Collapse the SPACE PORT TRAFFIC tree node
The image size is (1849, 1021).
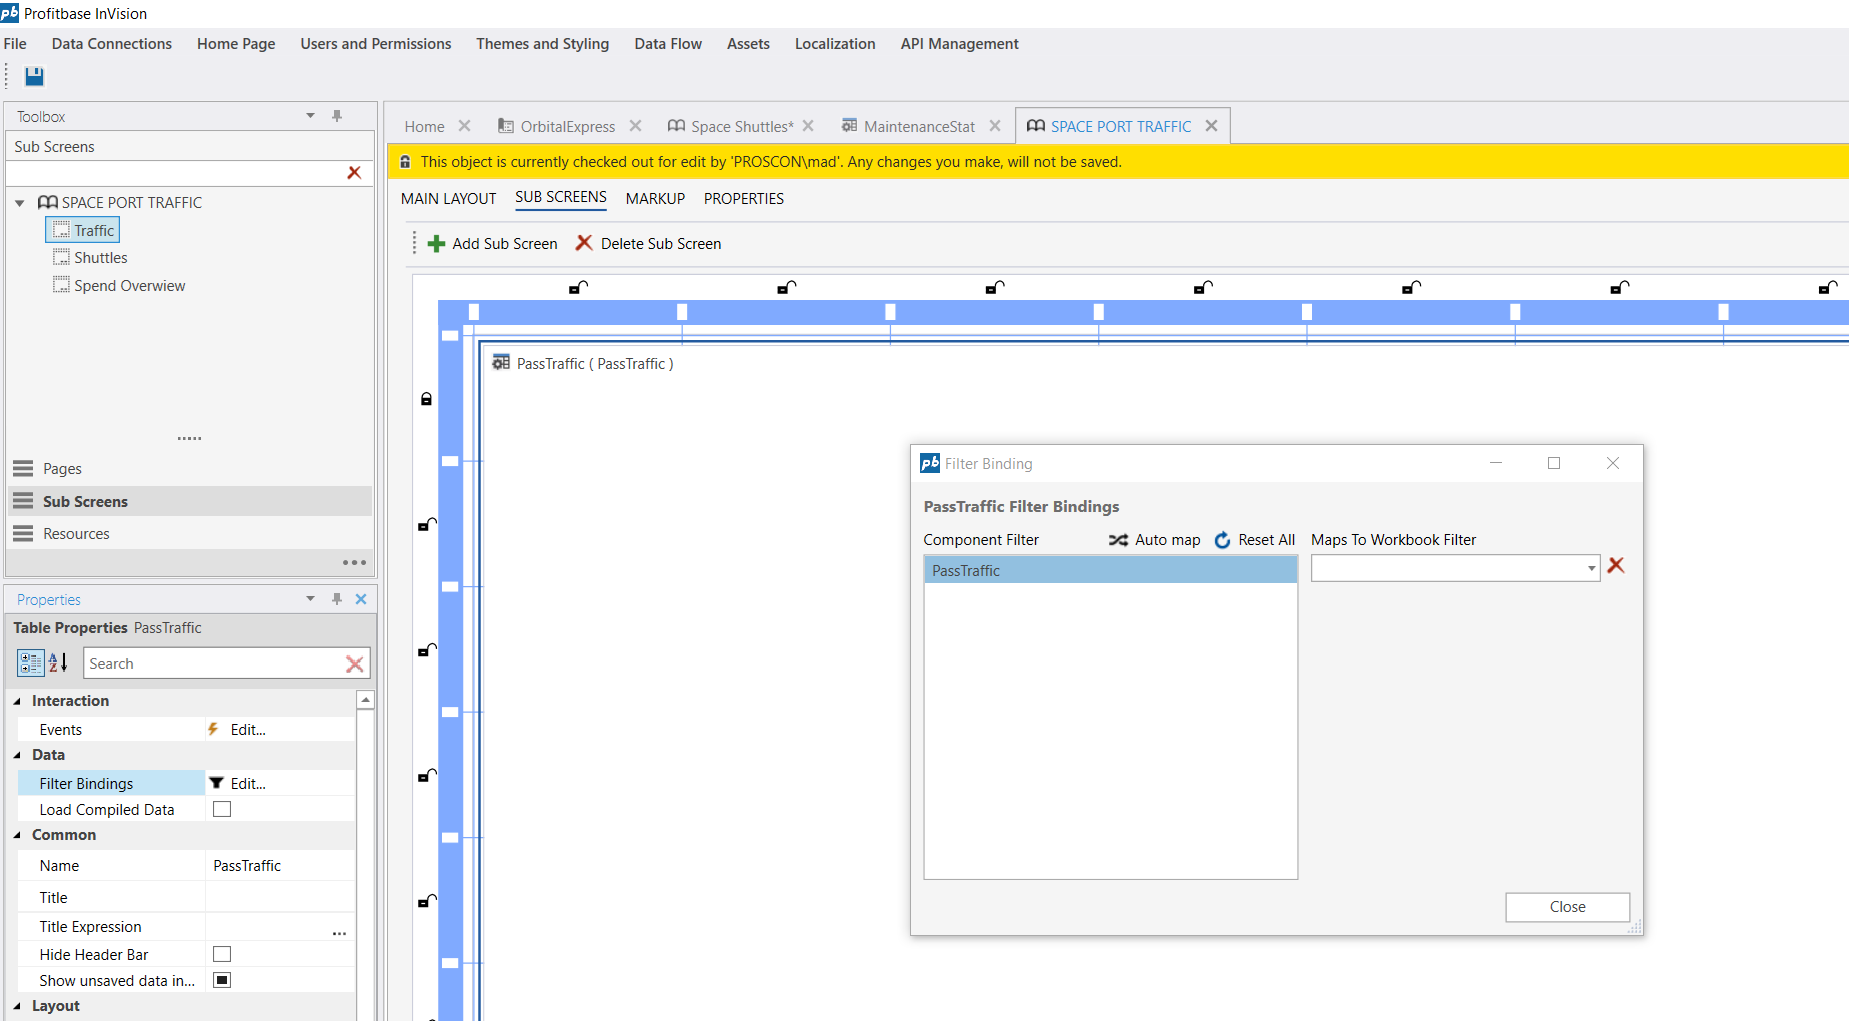pos(20,203)
